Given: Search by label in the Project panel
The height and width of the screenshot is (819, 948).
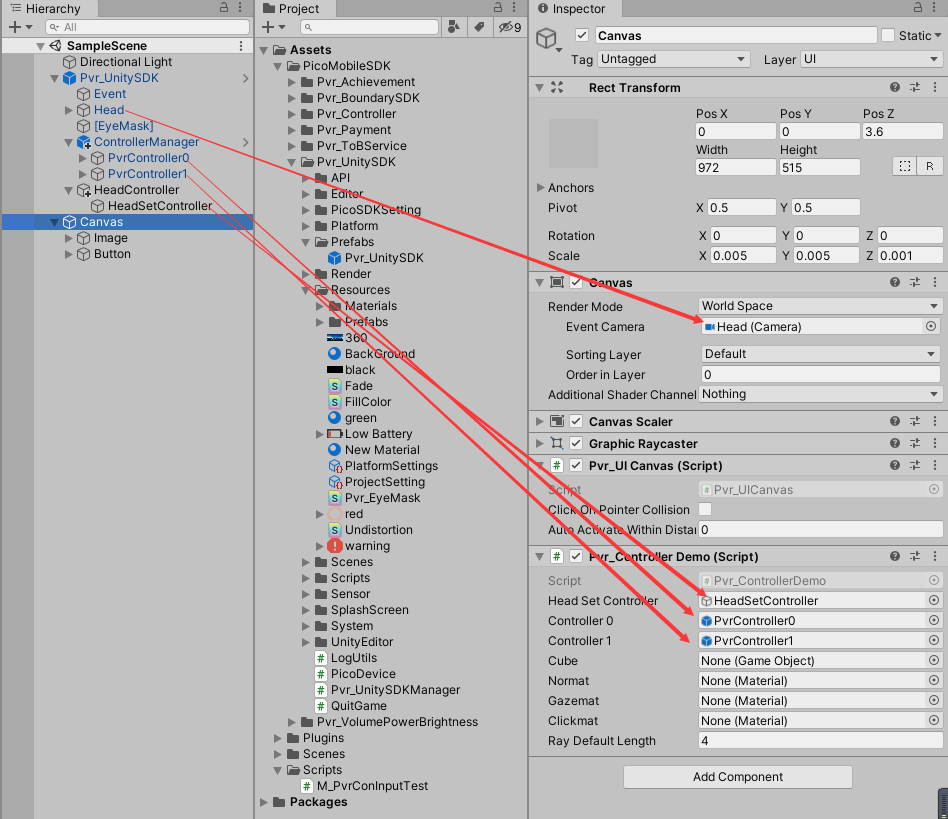Looking at the screenshot, I should 479,27.
